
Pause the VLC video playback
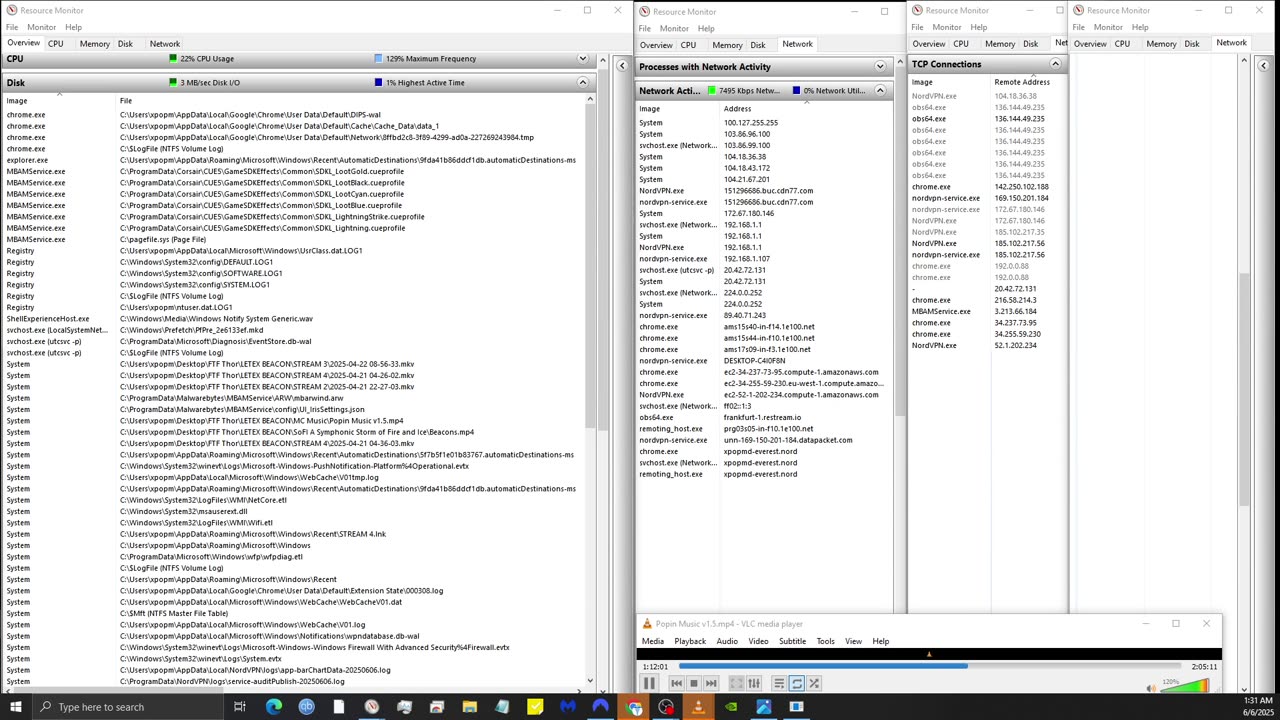pyautogui.click(x=649, y=683)
